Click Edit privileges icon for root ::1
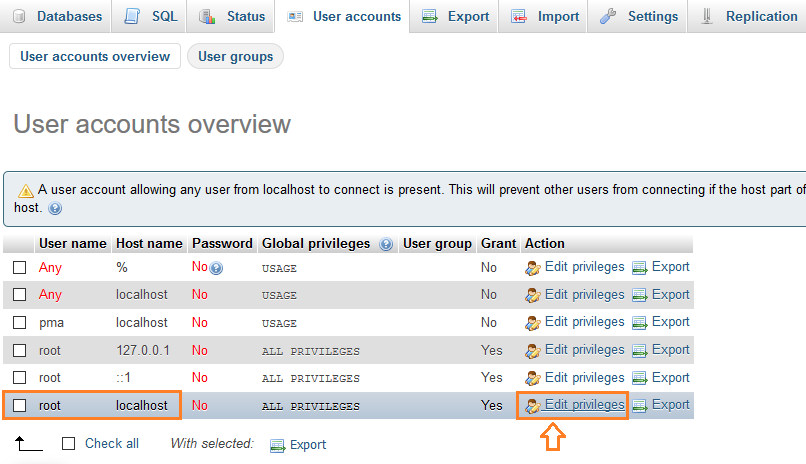Image resolution: width=806 pixels, height=464 pixels. click(533, 378)
